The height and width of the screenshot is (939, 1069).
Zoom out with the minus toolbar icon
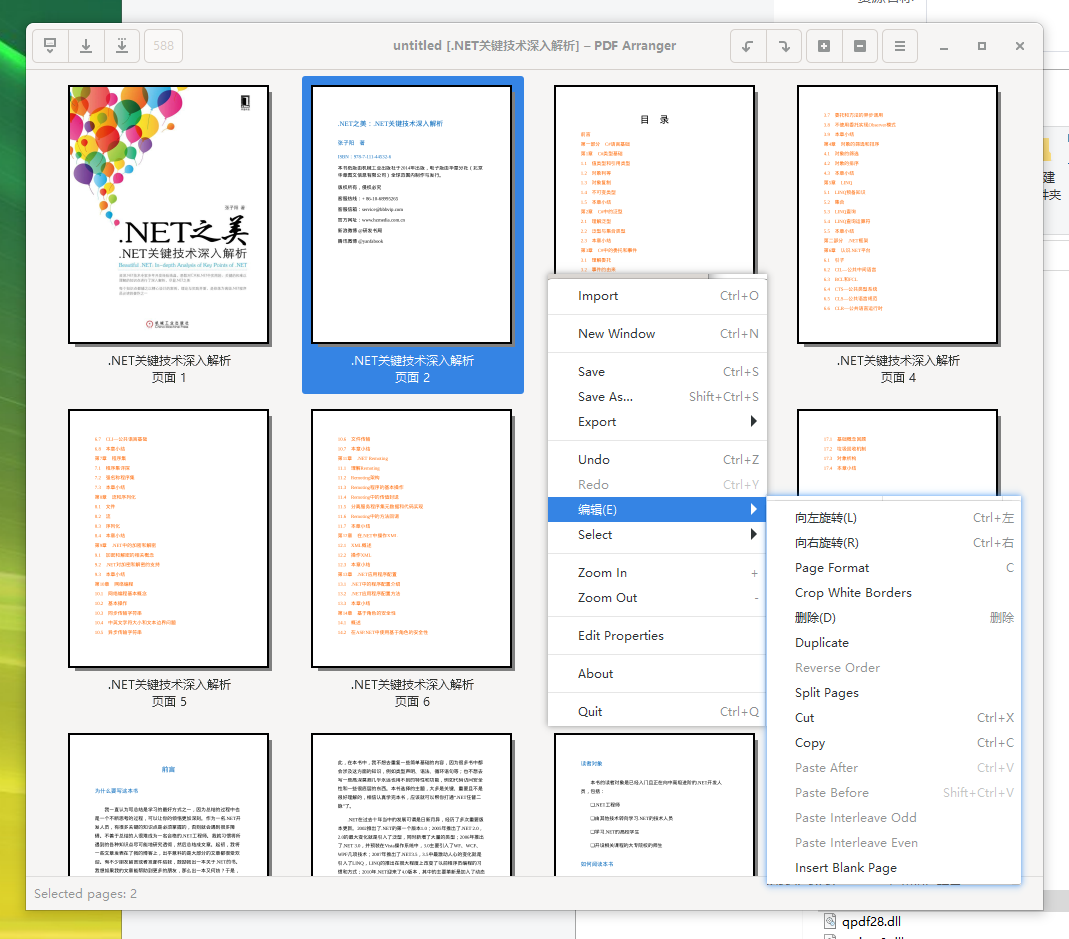click(x=860, y=46)
